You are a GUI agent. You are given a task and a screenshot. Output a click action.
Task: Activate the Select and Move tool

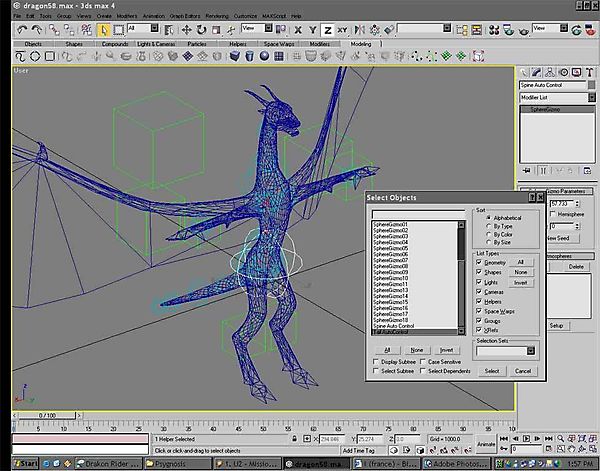click(186, 29)
